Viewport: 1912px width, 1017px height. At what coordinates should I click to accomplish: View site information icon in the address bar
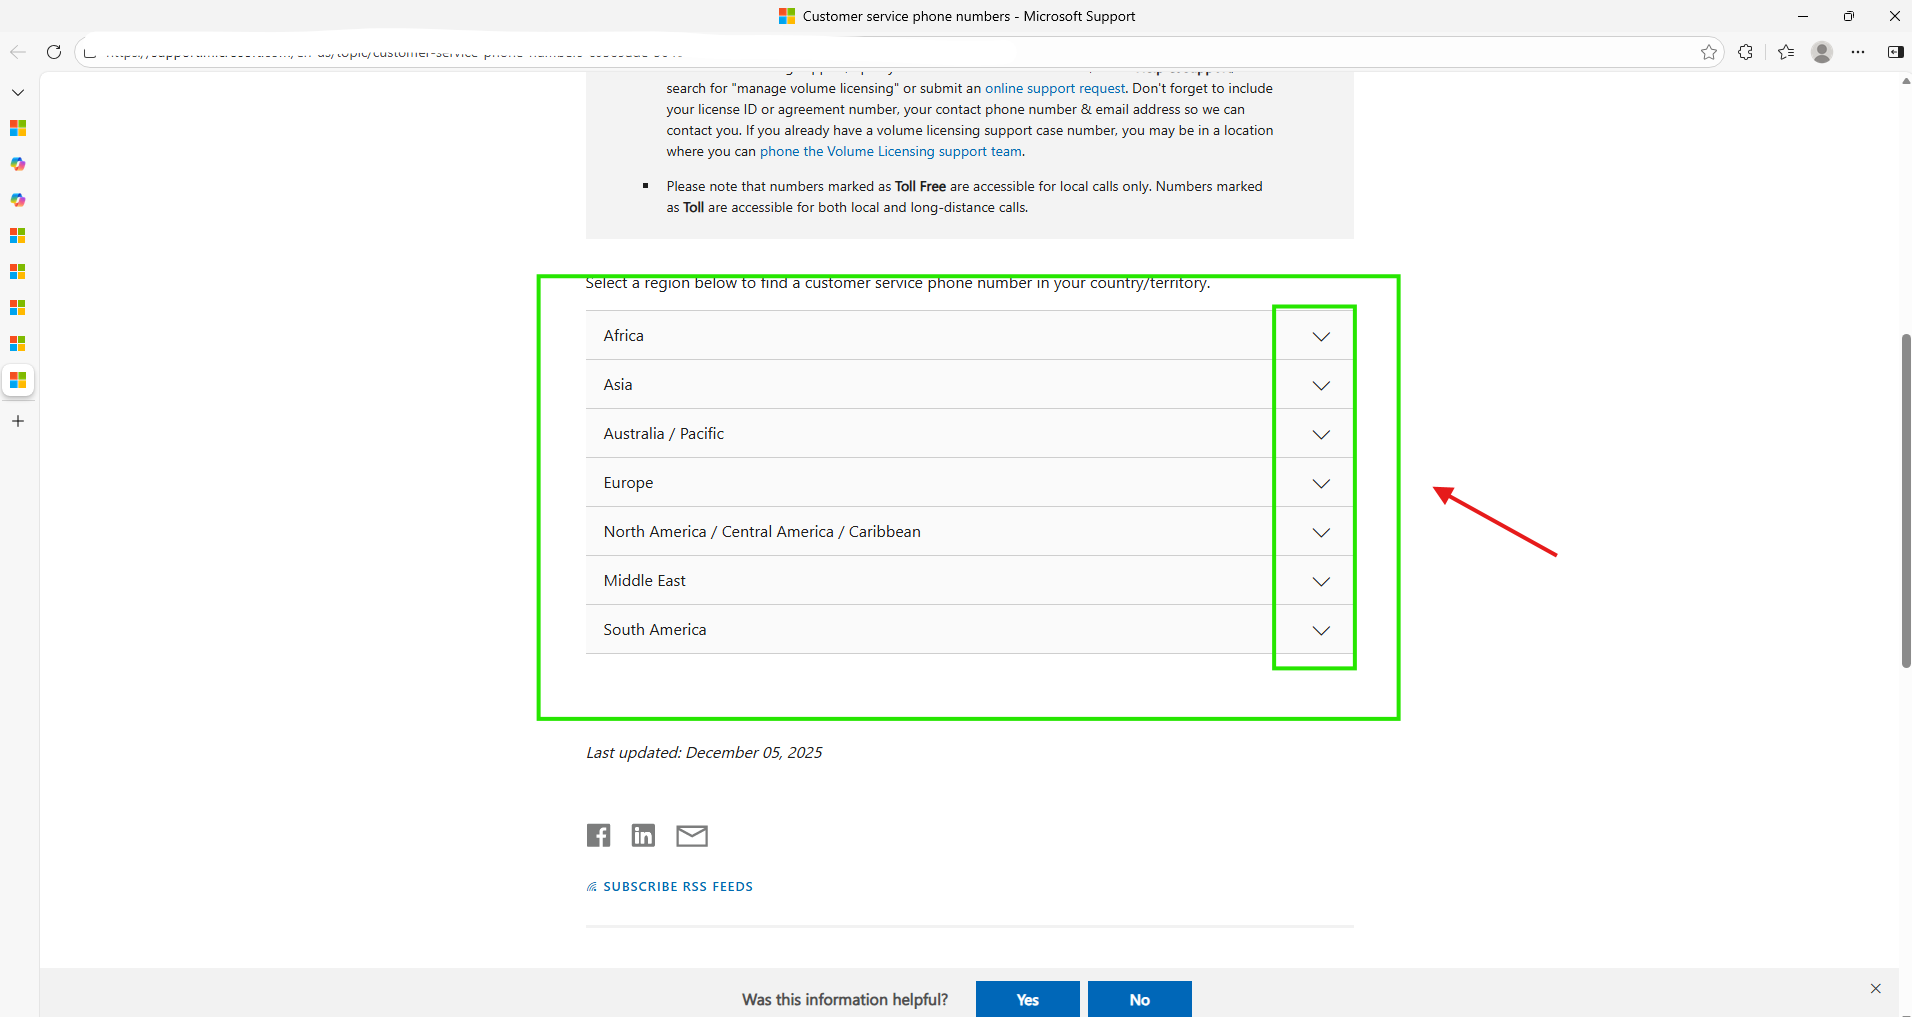click(90, 52)
